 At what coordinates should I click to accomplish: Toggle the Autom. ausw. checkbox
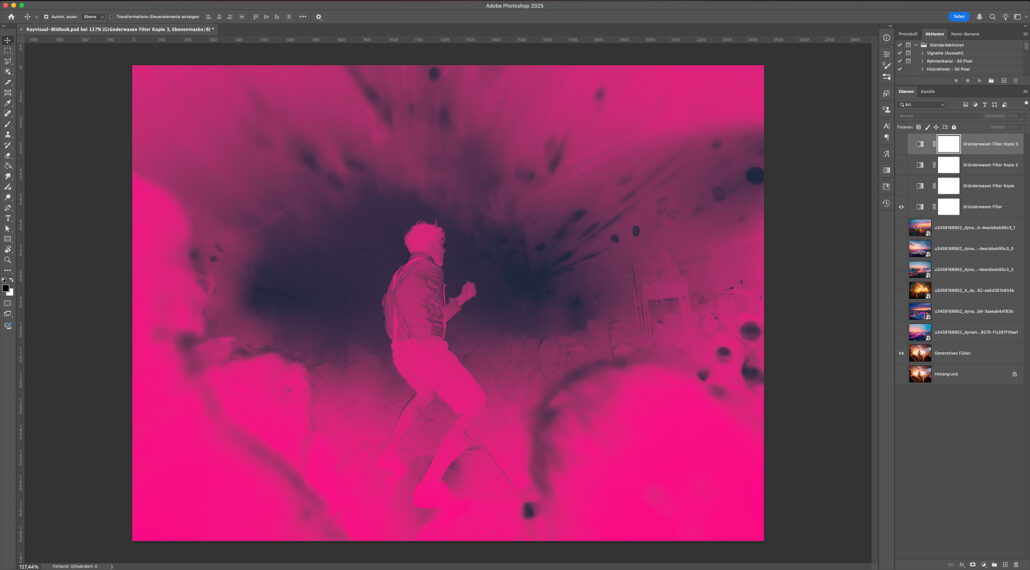(x=46, y=17)
